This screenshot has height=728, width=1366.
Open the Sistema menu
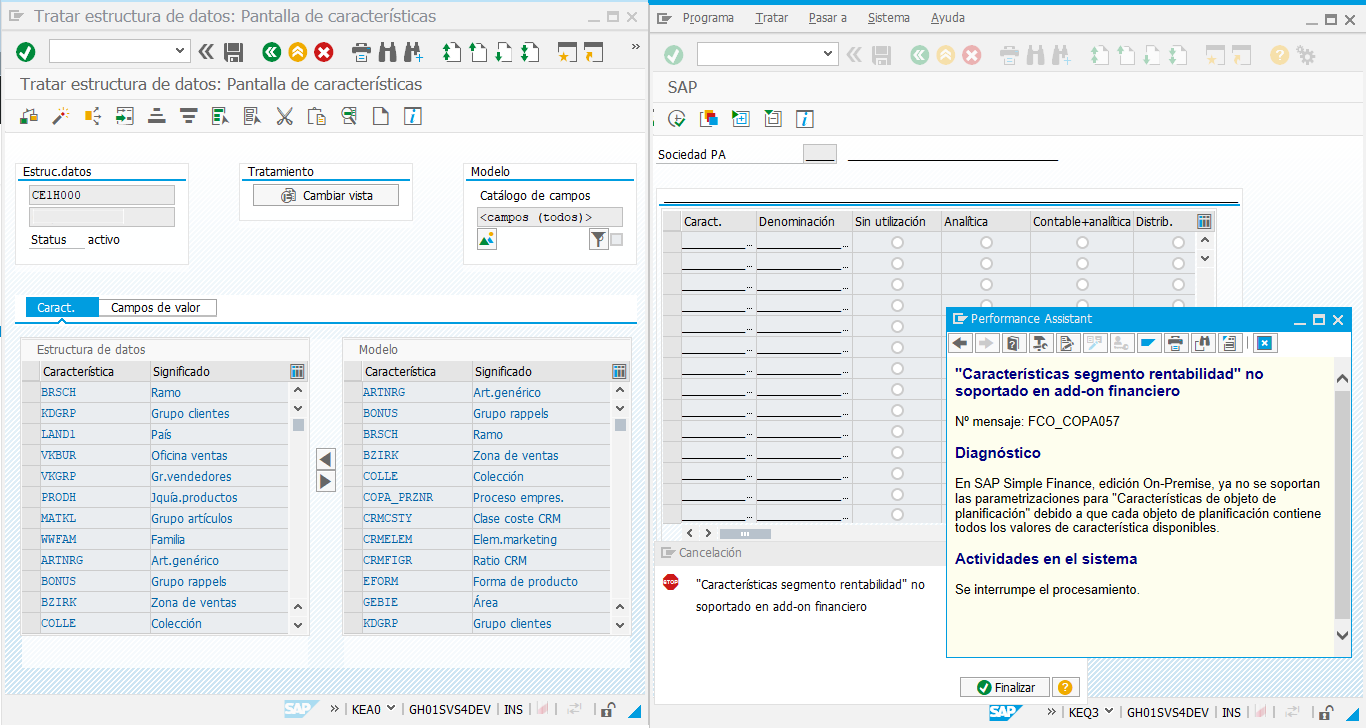(889, 18)
